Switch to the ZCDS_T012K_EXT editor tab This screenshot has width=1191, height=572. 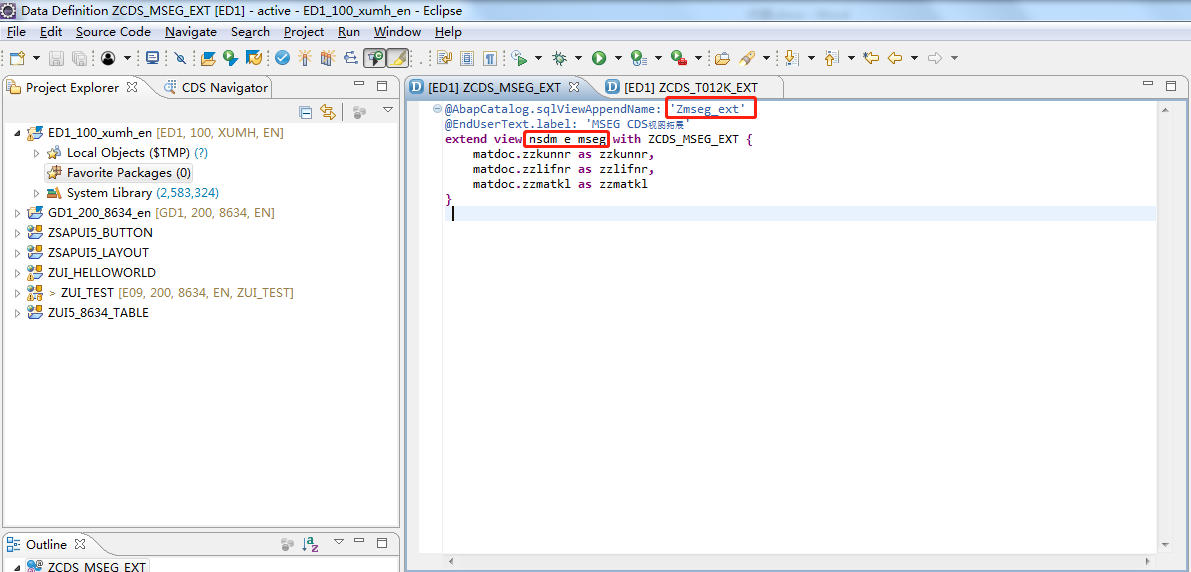click(688, 87)
